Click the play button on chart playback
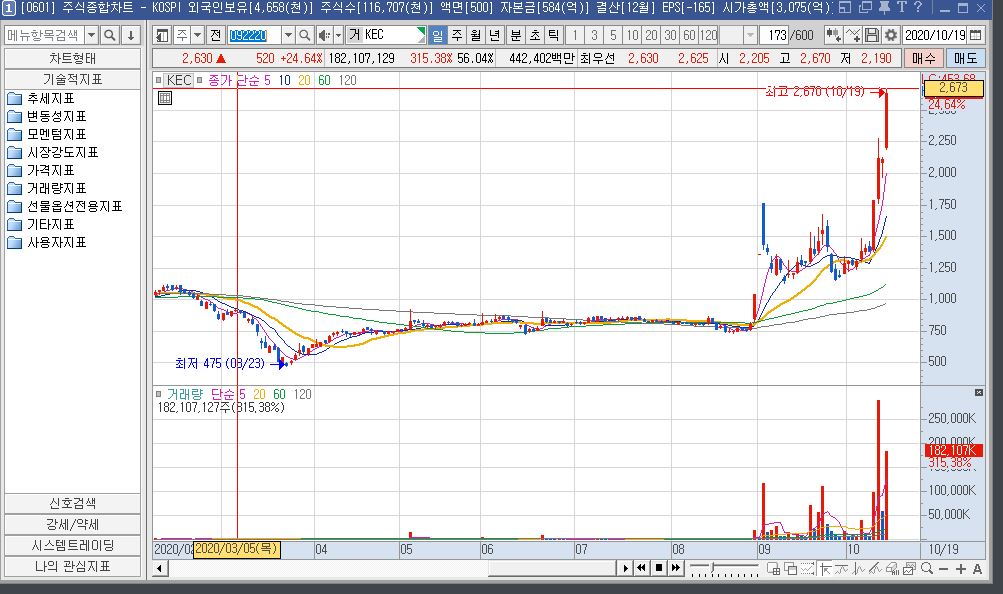This screenshot has width=1003, height=594. click(x=626, y=568)
